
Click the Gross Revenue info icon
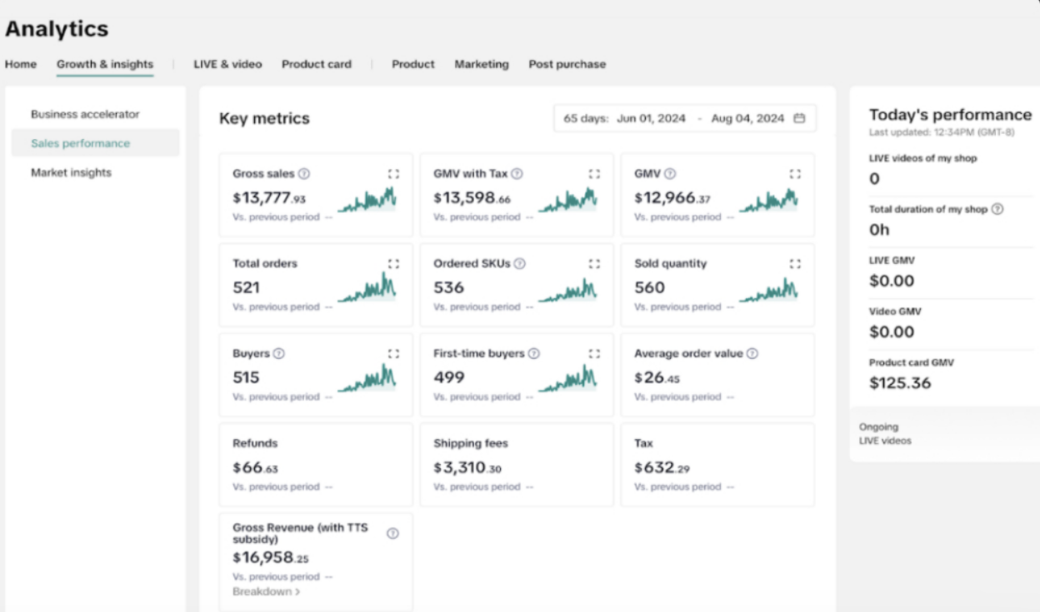coord(393,533)
